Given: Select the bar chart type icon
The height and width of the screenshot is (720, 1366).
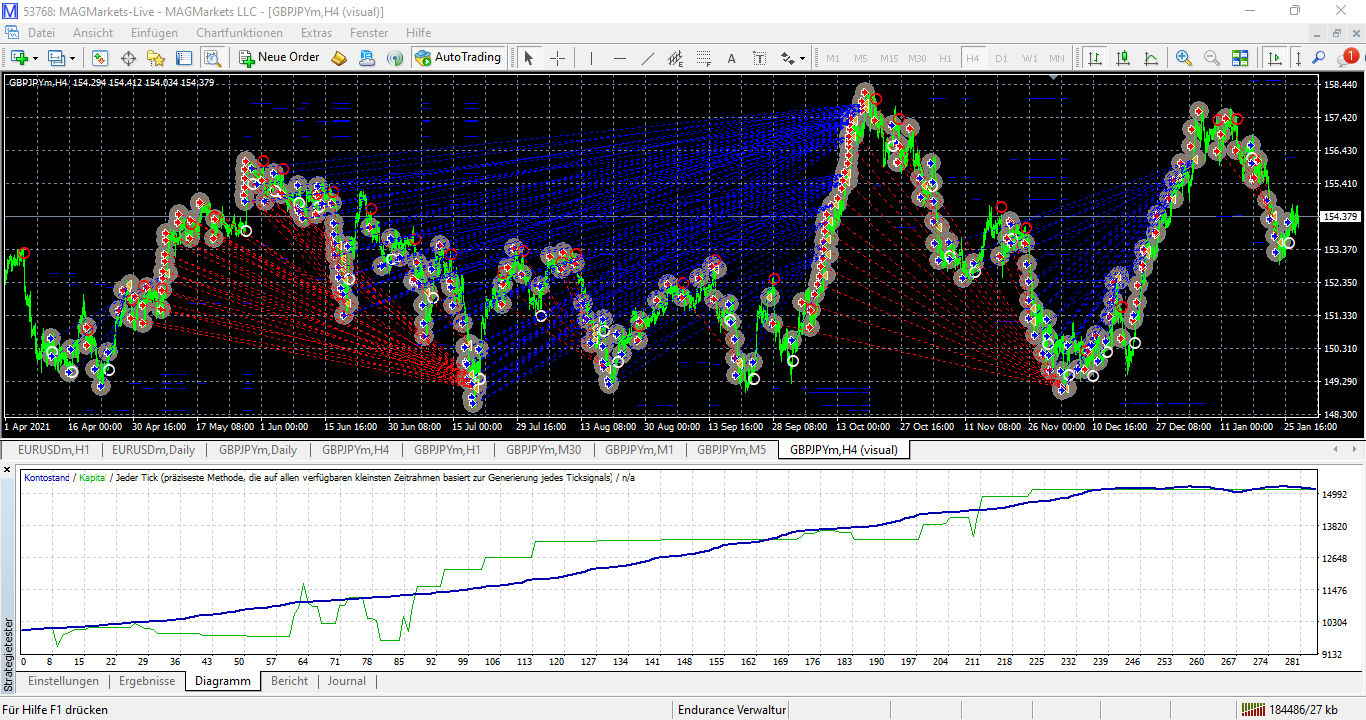Looking at the screenshot, I should coord(1096,58).
